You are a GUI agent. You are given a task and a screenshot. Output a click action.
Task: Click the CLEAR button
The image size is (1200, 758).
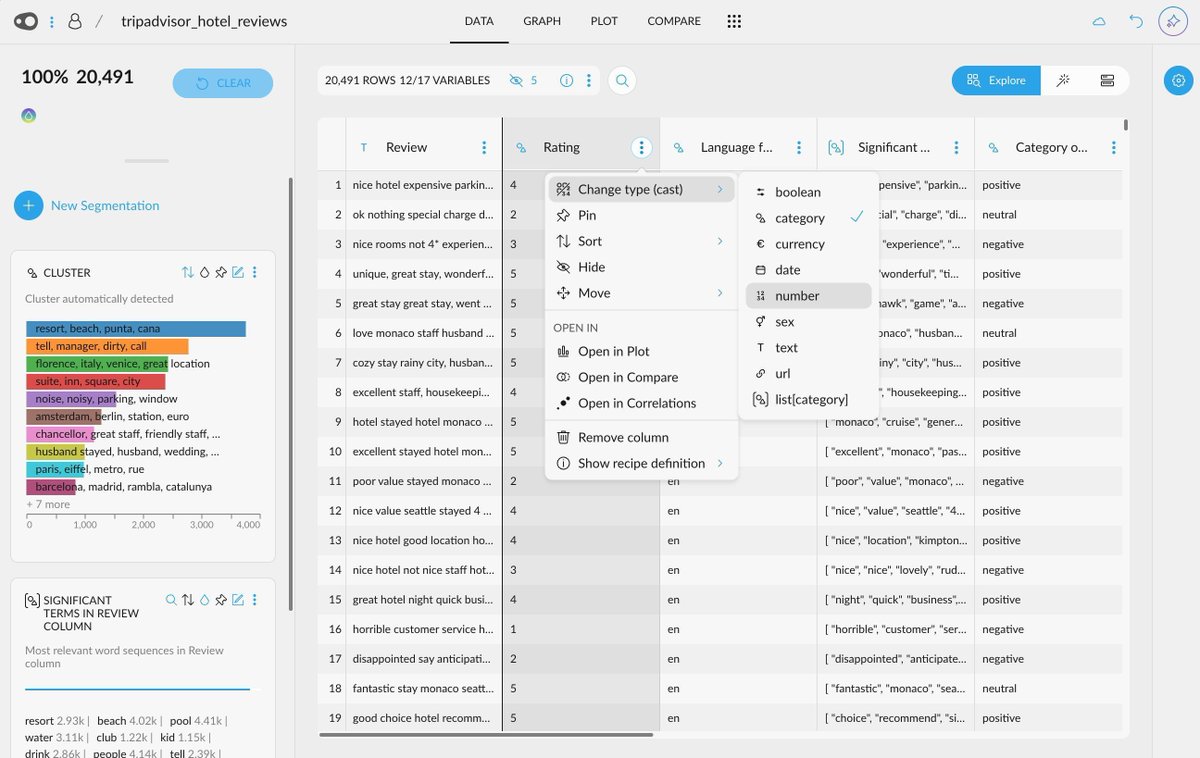click(x=223, y=83)
